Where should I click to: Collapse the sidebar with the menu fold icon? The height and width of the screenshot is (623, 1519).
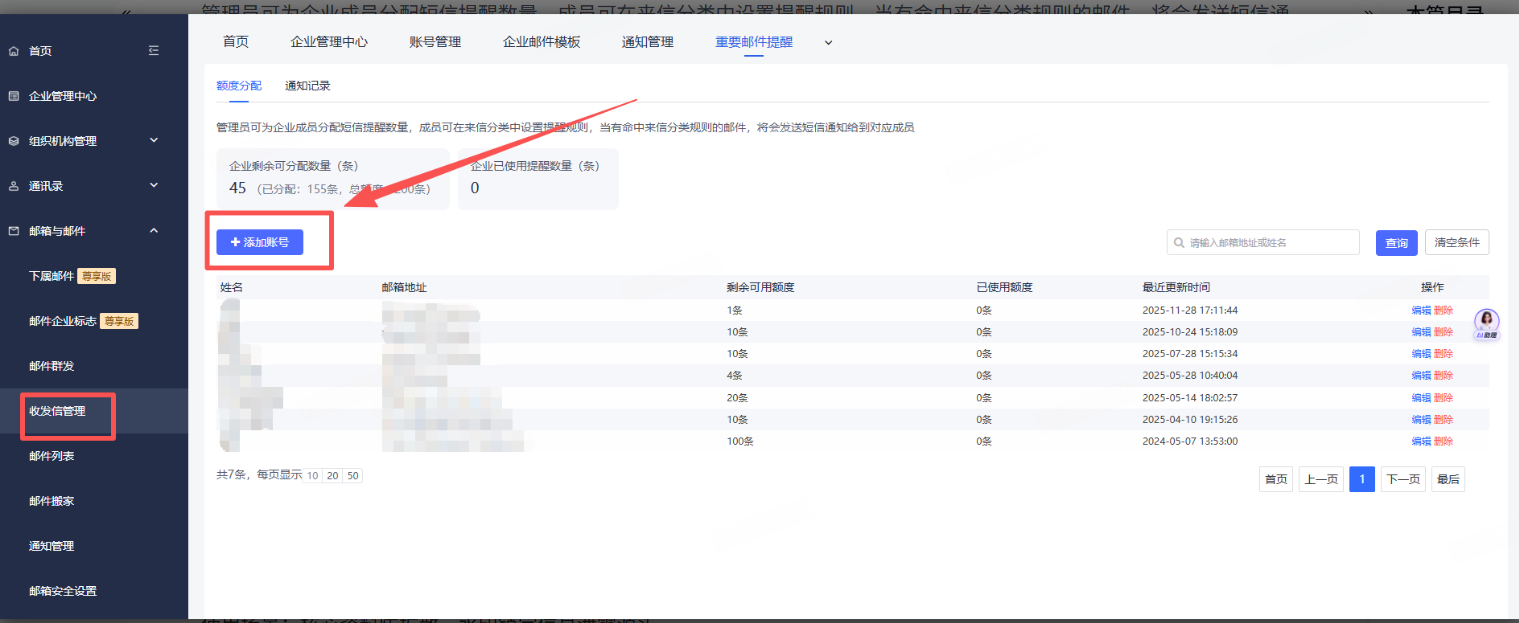click(153, 50)
